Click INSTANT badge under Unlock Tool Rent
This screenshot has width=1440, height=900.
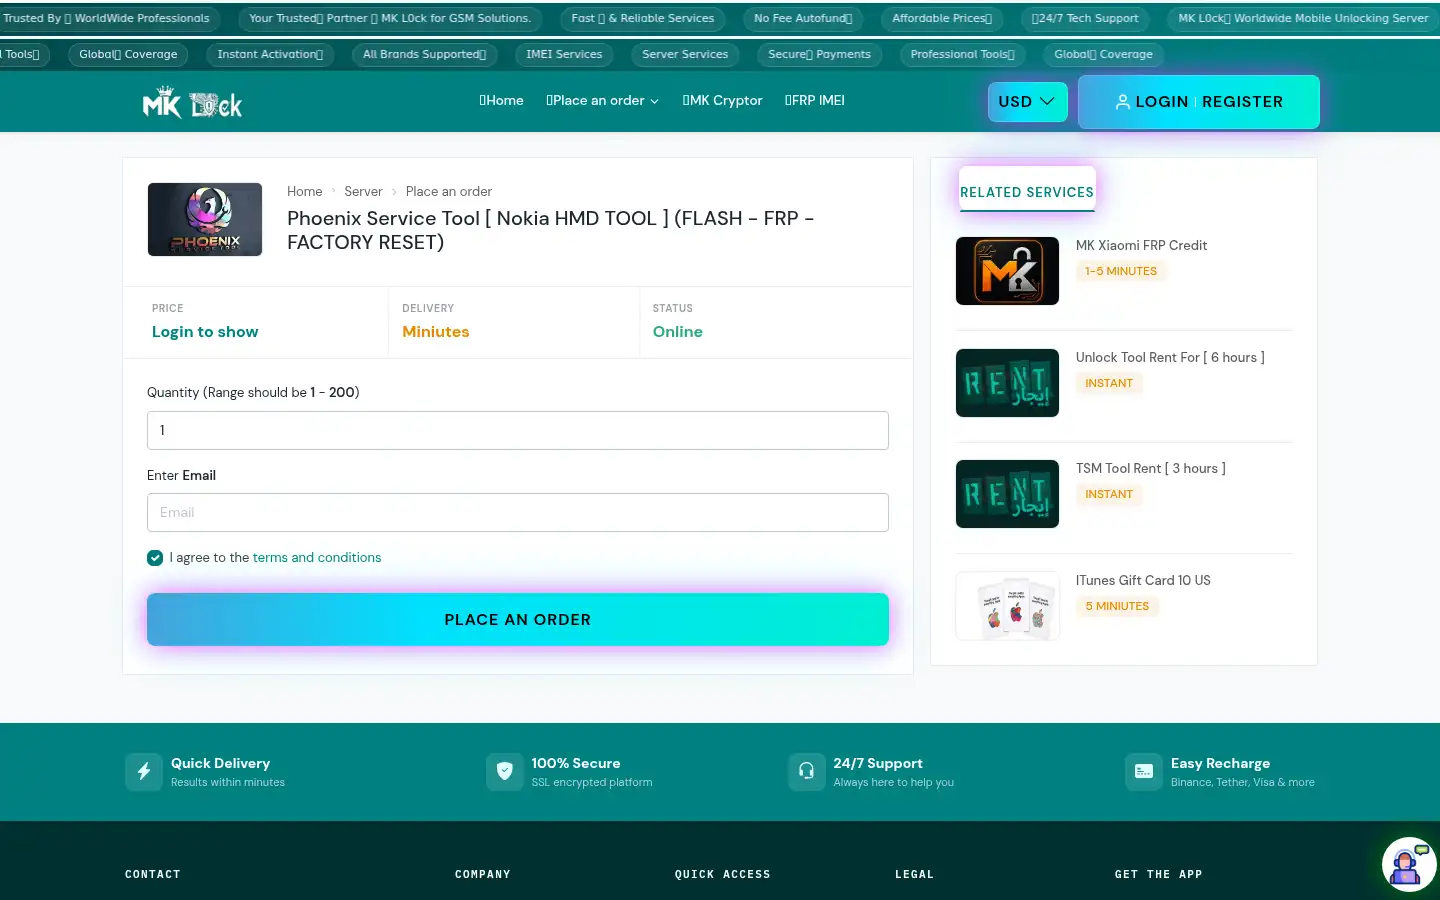point(1109,384)
